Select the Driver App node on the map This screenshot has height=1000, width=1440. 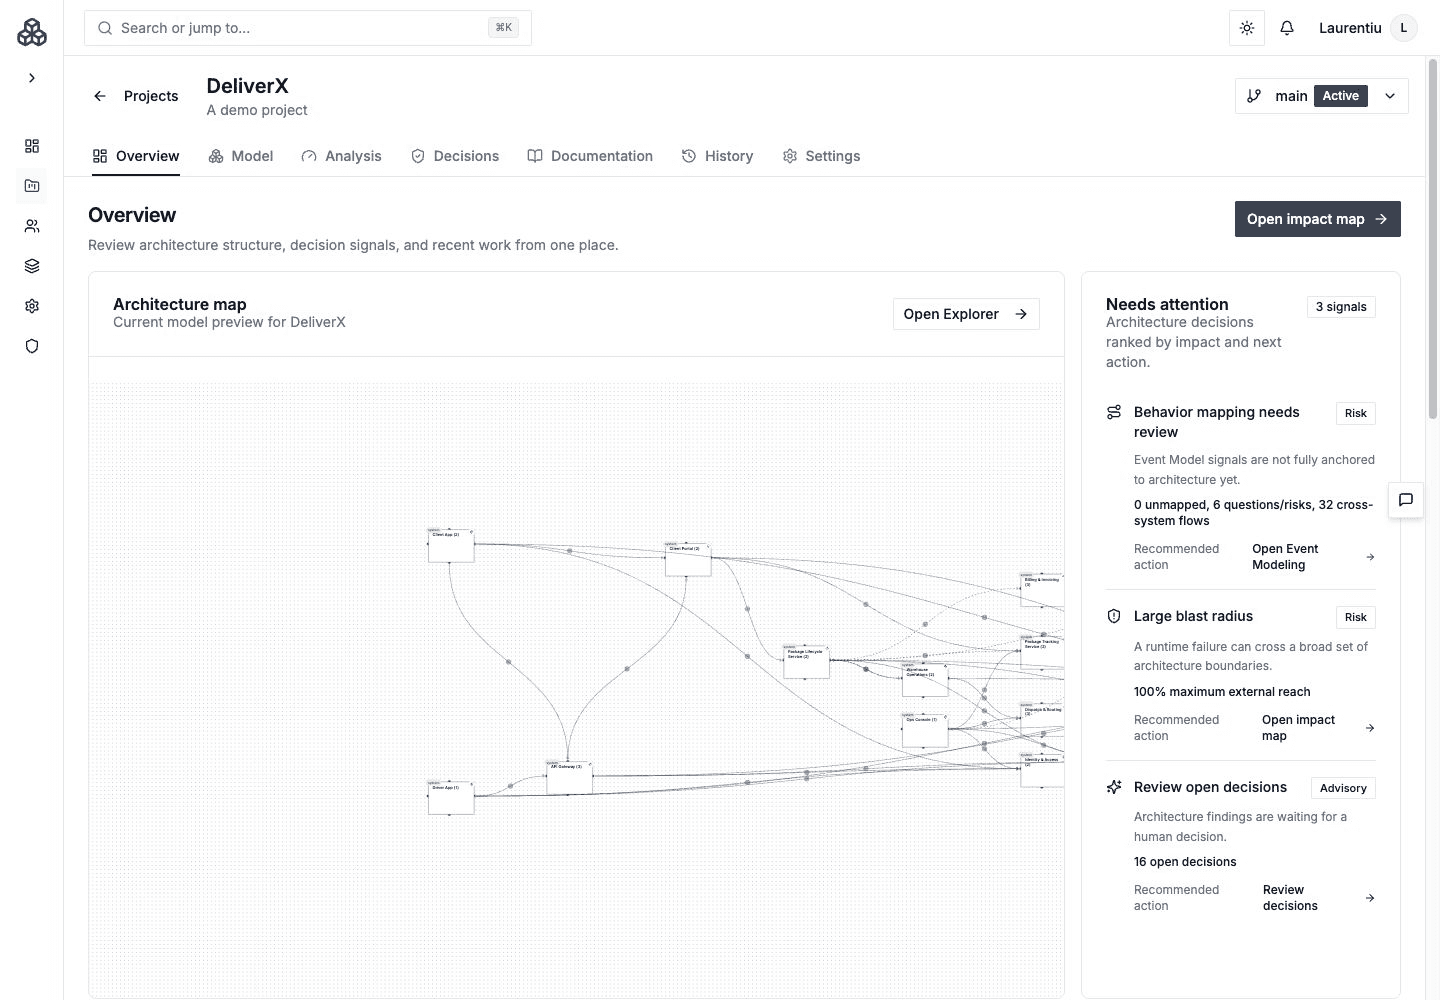tap(451, 798)
